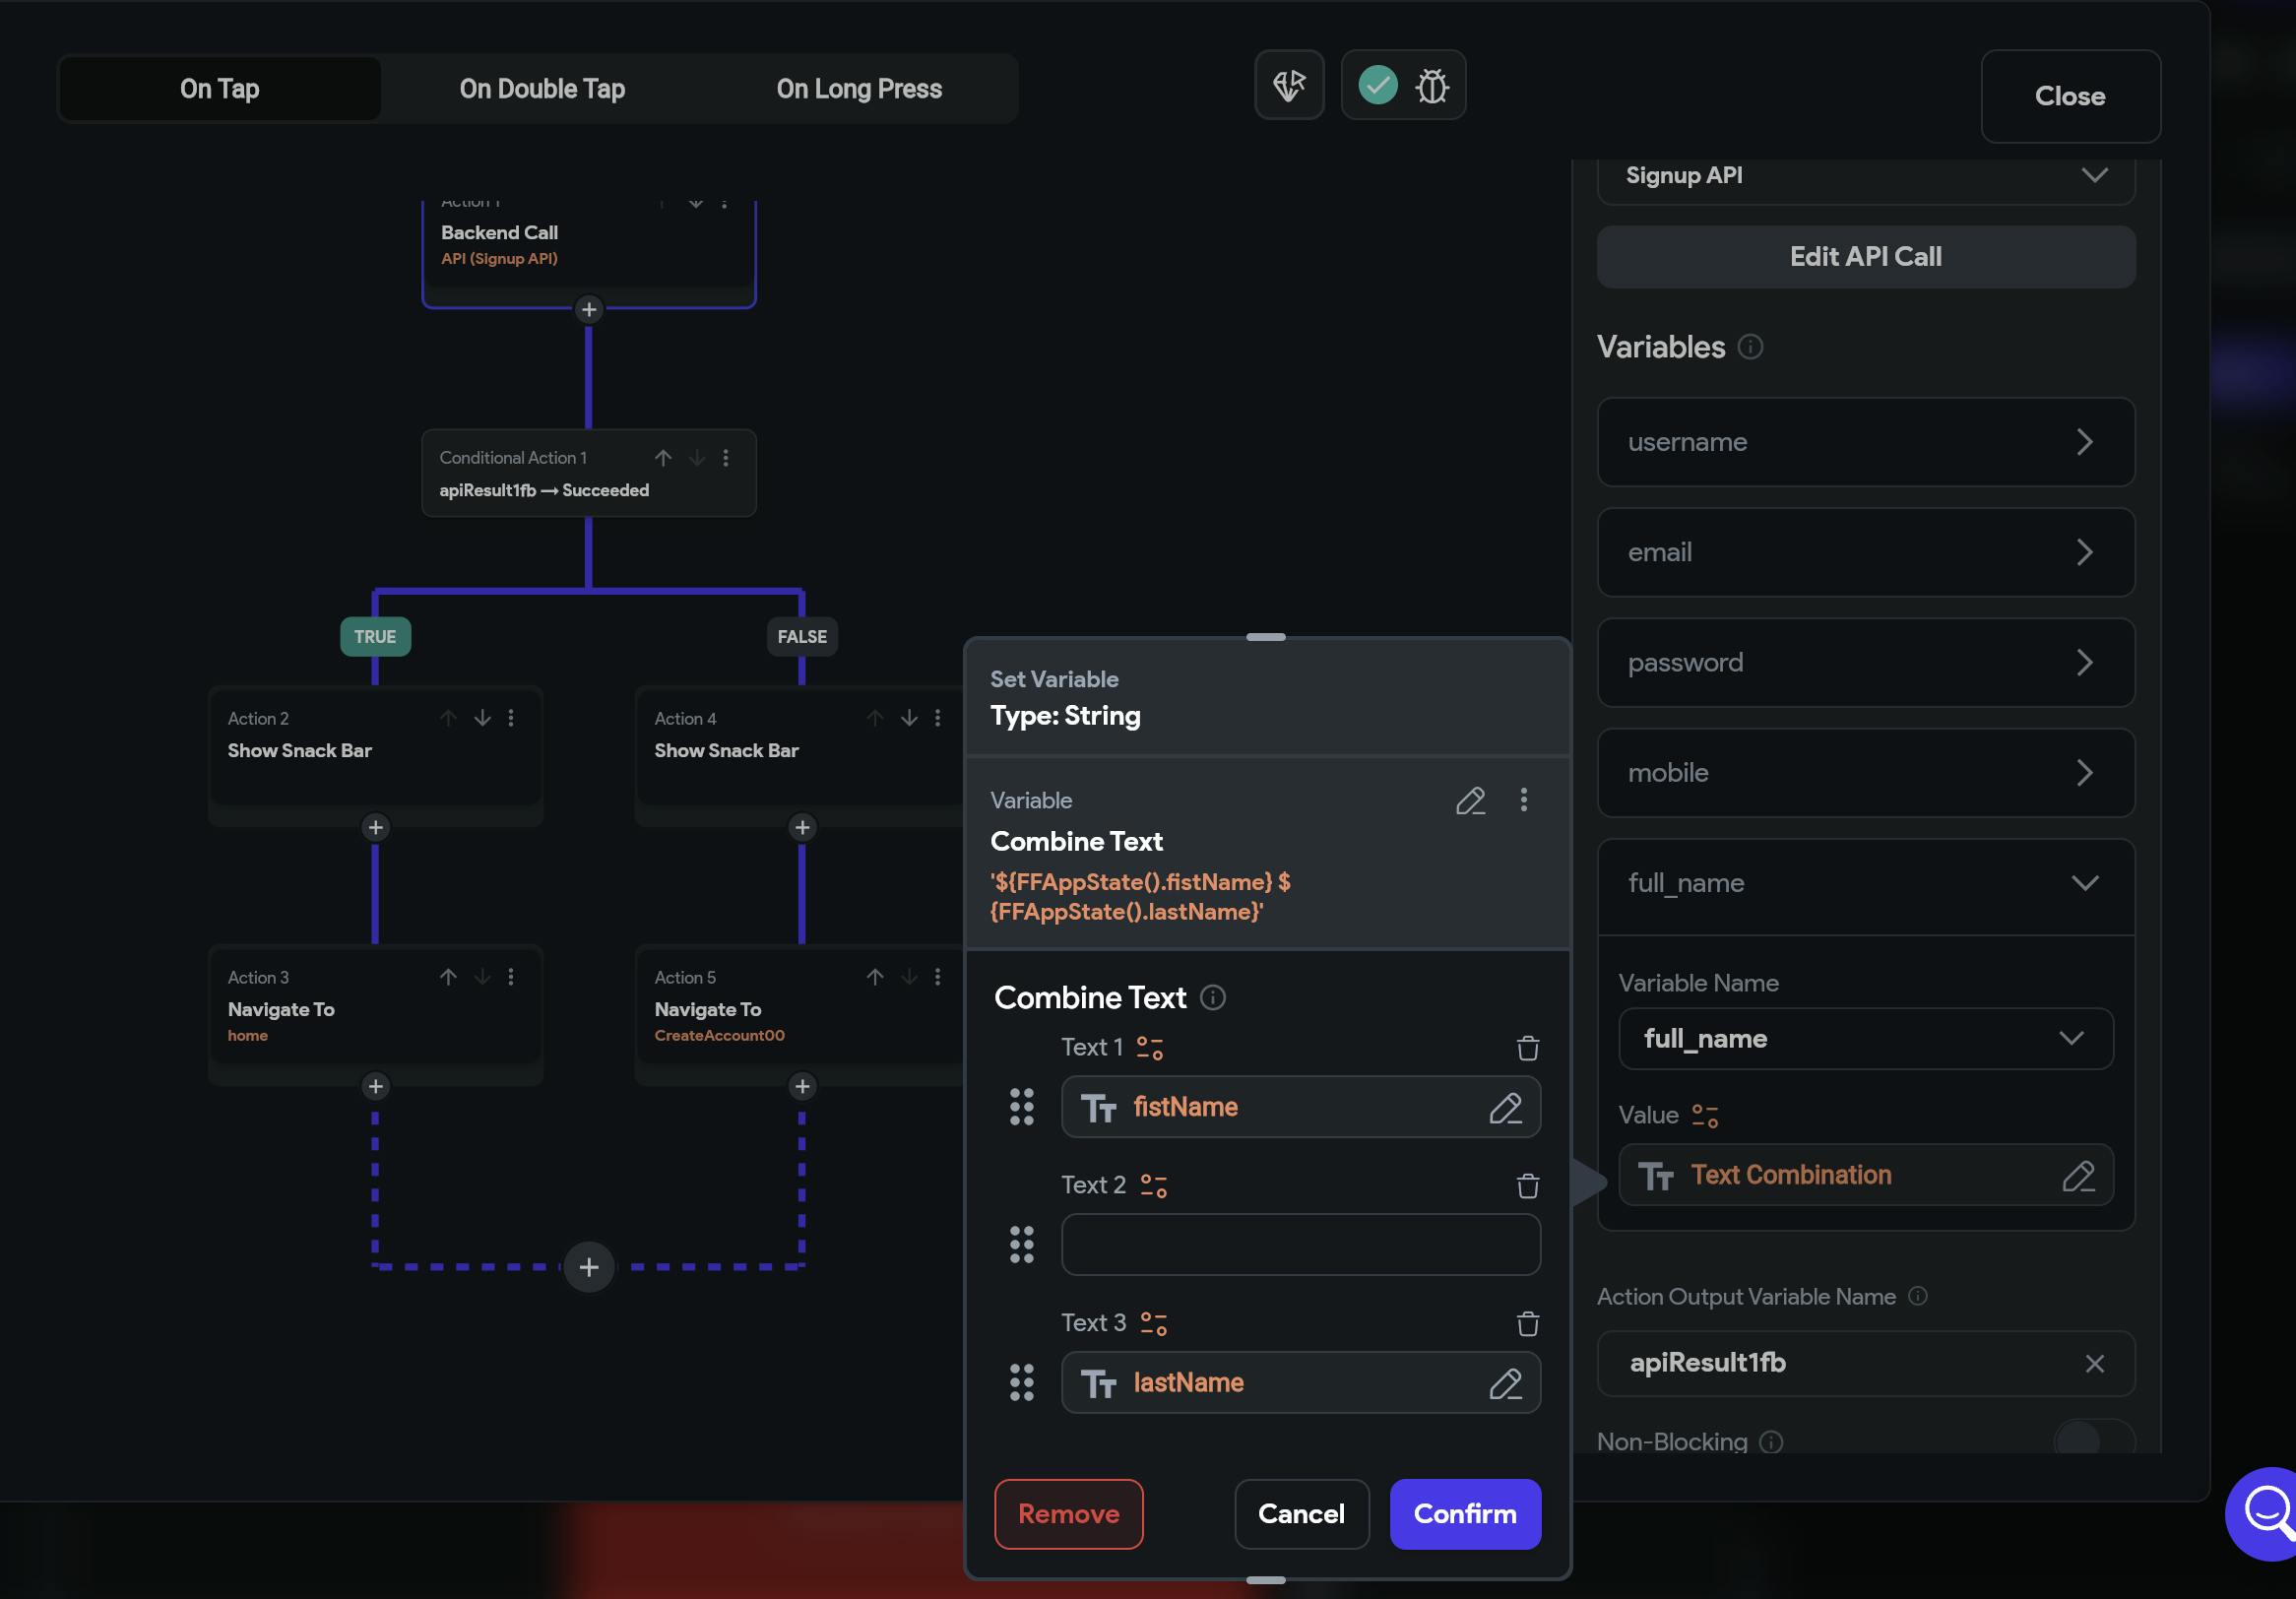The width and height of the screenshot is (2296, 1599).
Task: Move Action 2 down with arrow
Action: click(x=482, y=718)
